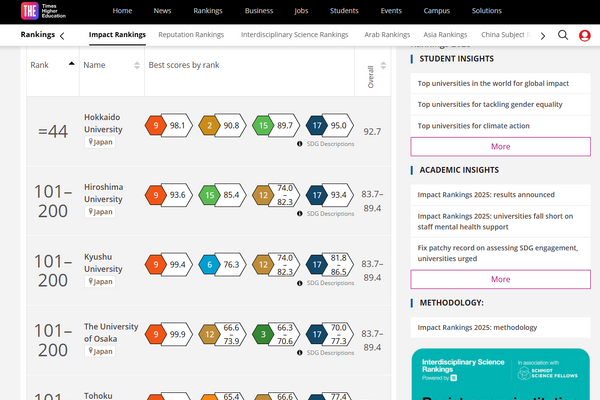Click More button under Academic Insights
This screenshot has height=400, width=600.
(x=501, y=279)
